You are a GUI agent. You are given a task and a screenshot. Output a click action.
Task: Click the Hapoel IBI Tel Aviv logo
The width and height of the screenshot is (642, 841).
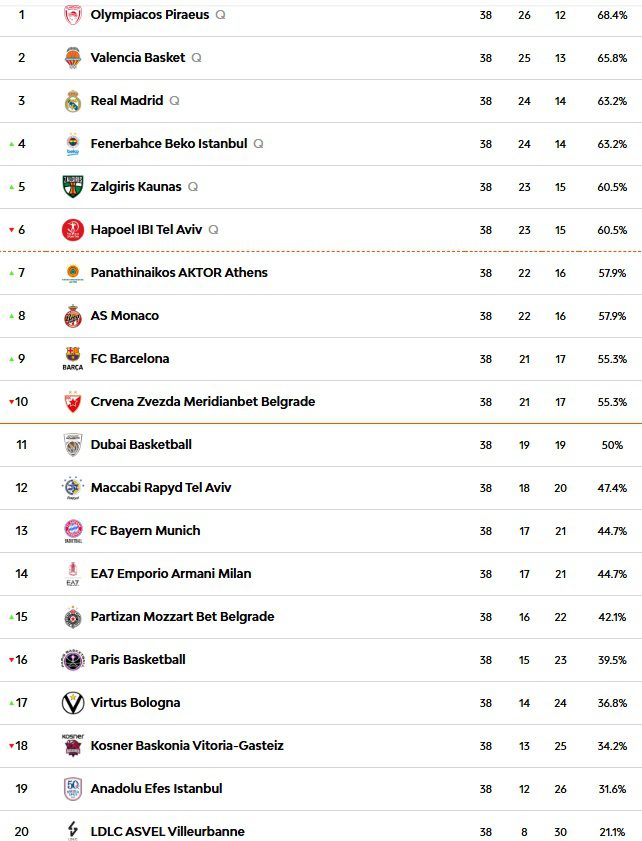click(x=73, y=230)
